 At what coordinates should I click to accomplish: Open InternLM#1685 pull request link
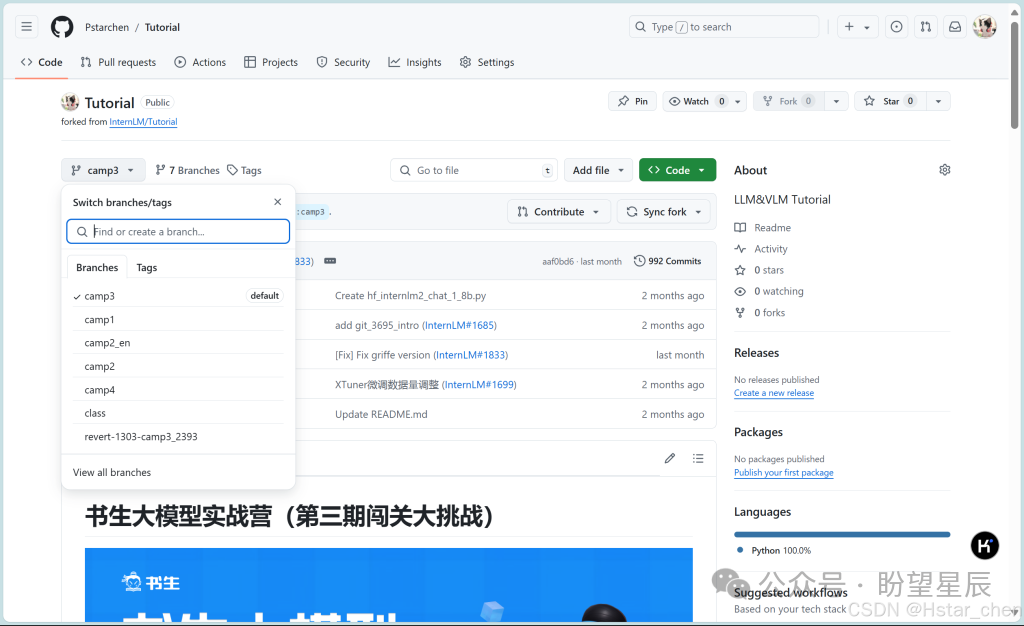460,325
